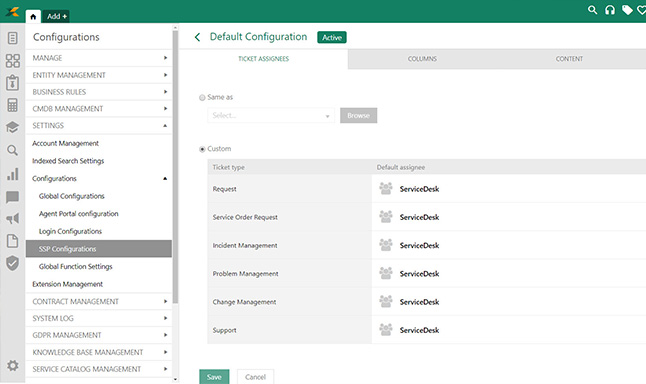This screenshot has width=646, height=384.
Task: Expand the ENTITY MANAGEMENT section
Action: [x=98, y=75]
